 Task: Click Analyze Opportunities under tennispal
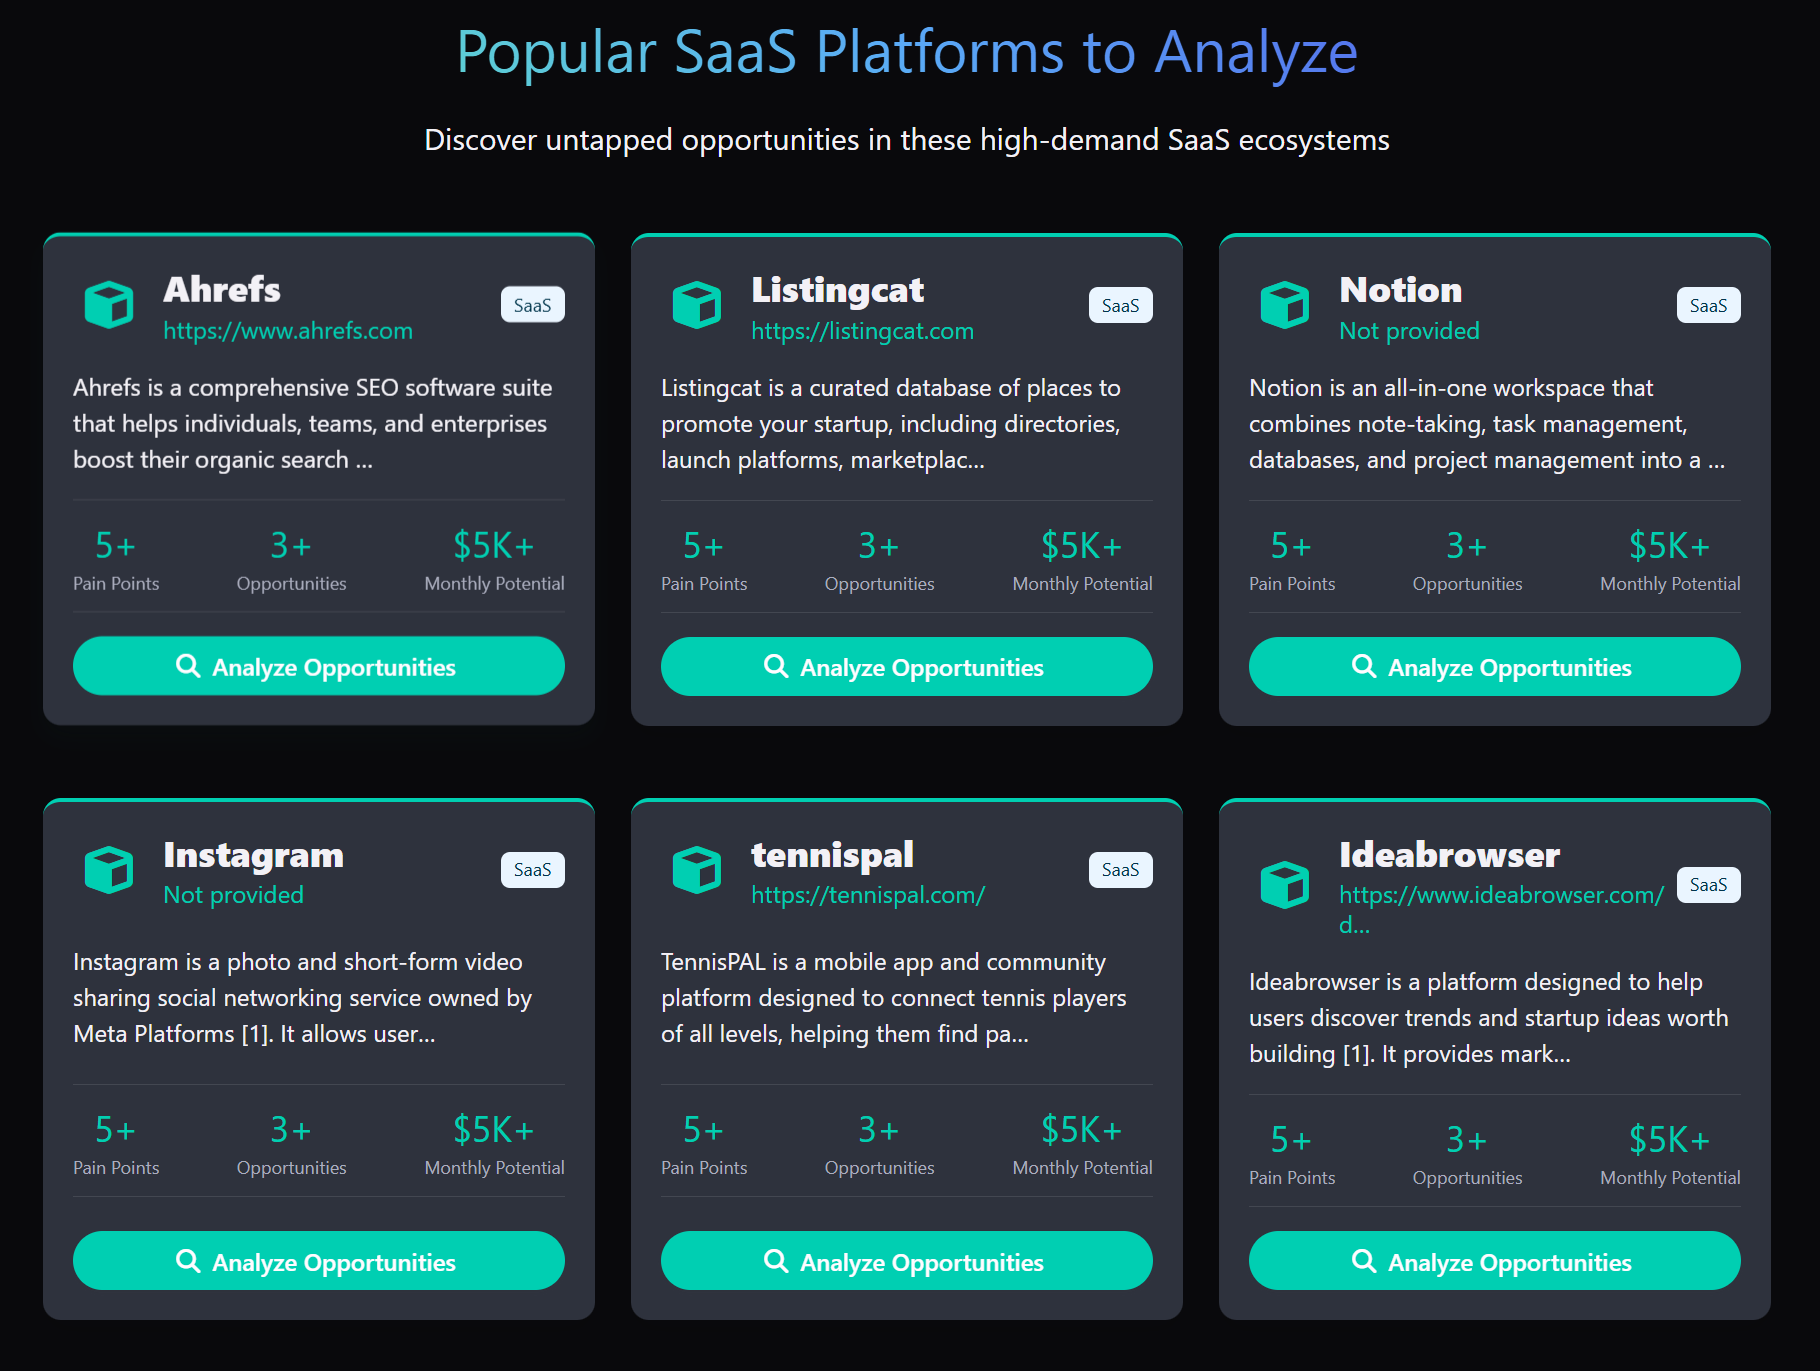(907, 1261)
